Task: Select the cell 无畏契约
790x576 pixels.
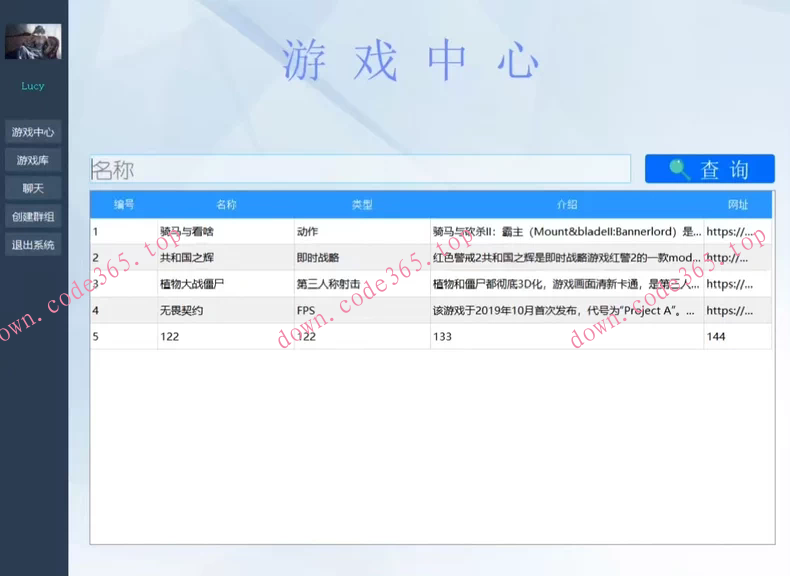Action: pyautogui.click(x=226, y=310)
